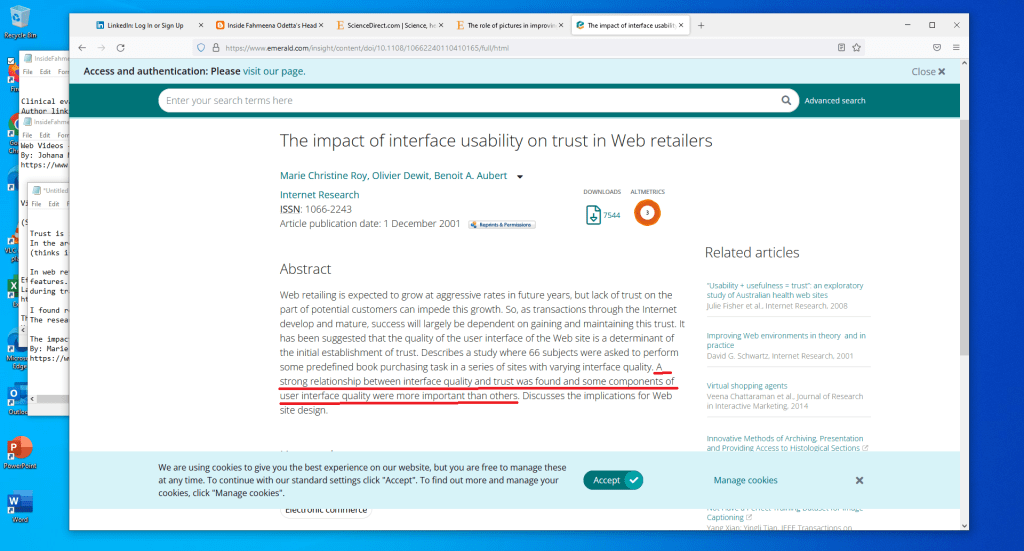1024x551 pixels.
Task: Dismiss the cookie banner with the X
Action: 859,481
